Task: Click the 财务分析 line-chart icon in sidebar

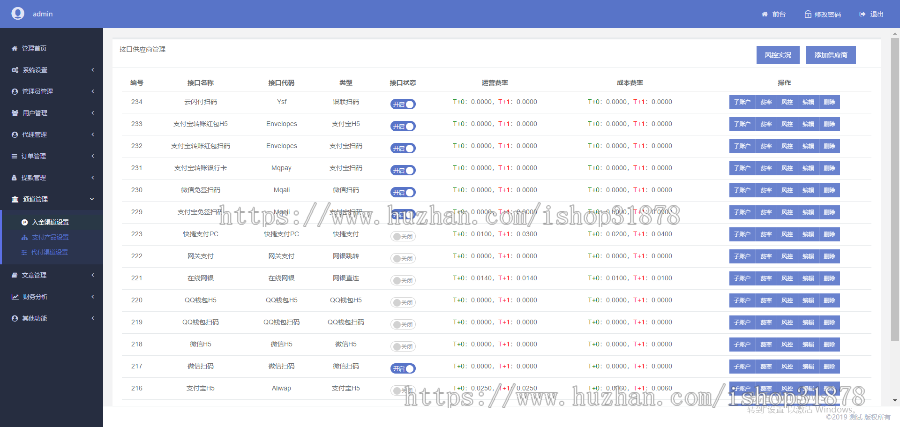Action: 14,297
